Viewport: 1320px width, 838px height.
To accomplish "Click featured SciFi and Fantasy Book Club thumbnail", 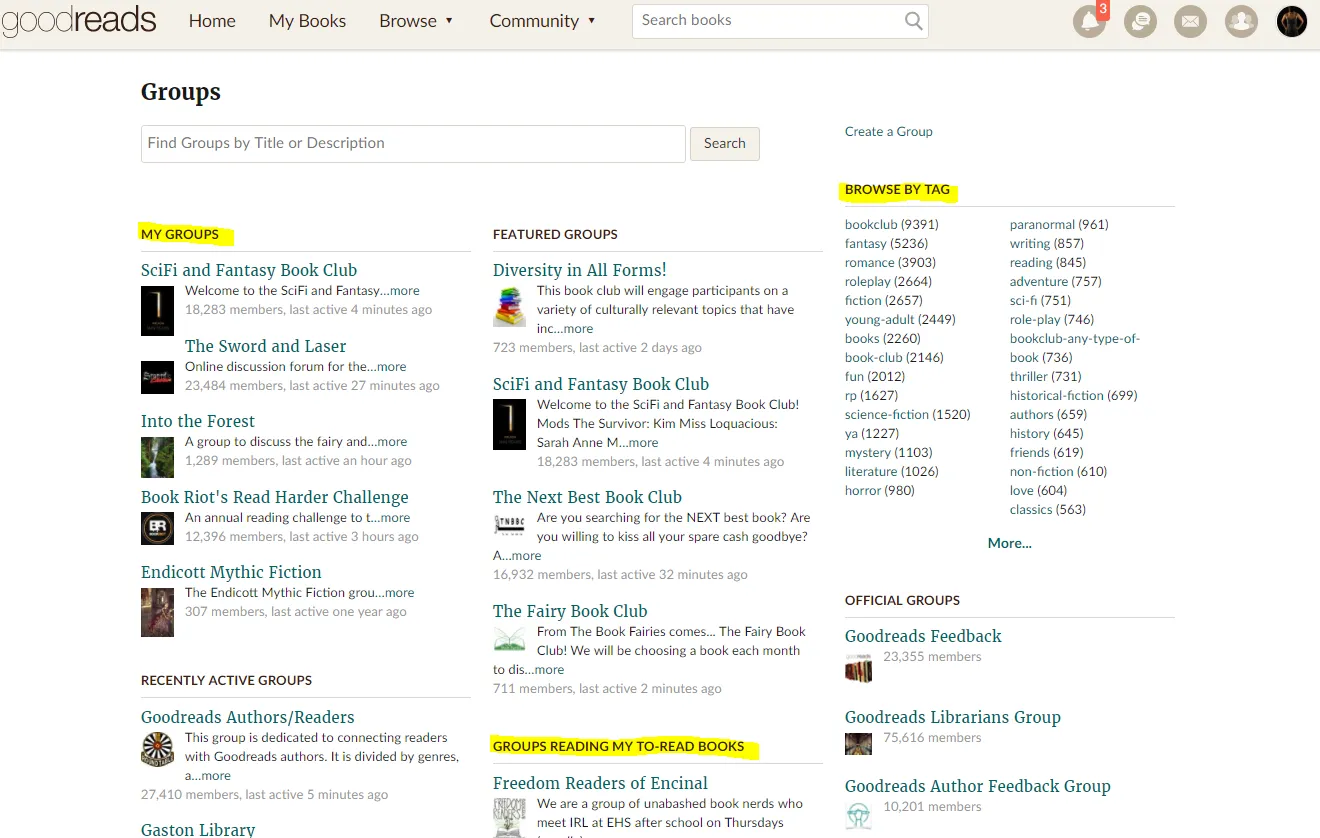I will (509, 424).
